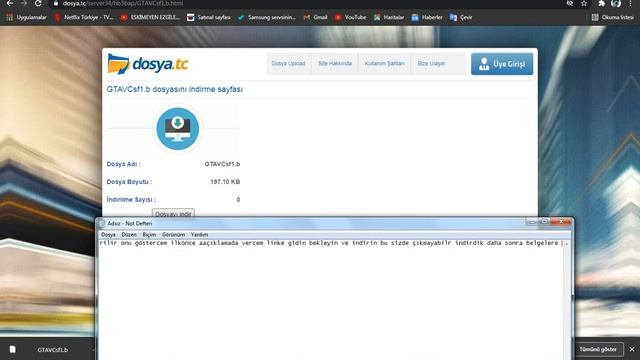Viewport: 640px width, 360px height.
Task: Click the Tümünü göster button
Action: coord(598,349)
